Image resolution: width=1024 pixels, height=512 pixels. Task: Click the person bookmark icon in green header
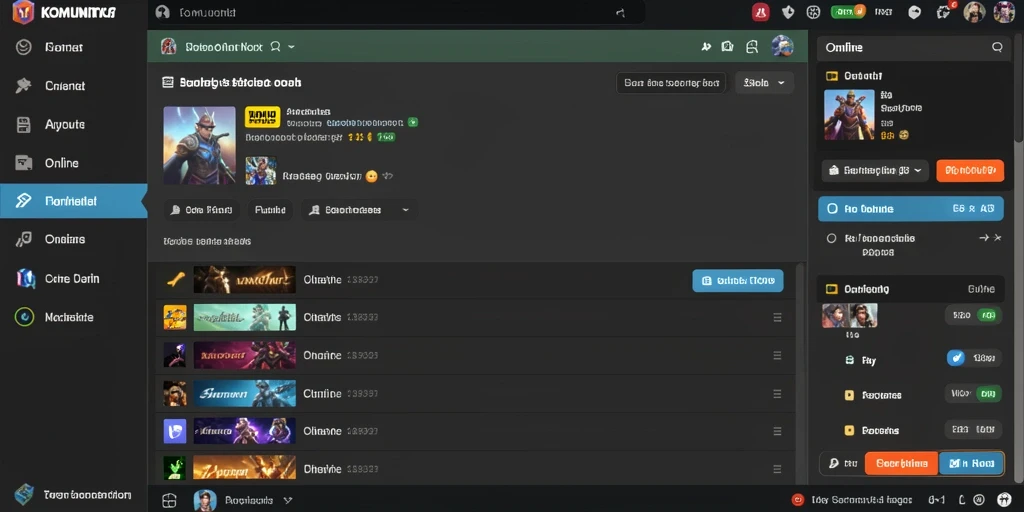click(x=752, y=46)
